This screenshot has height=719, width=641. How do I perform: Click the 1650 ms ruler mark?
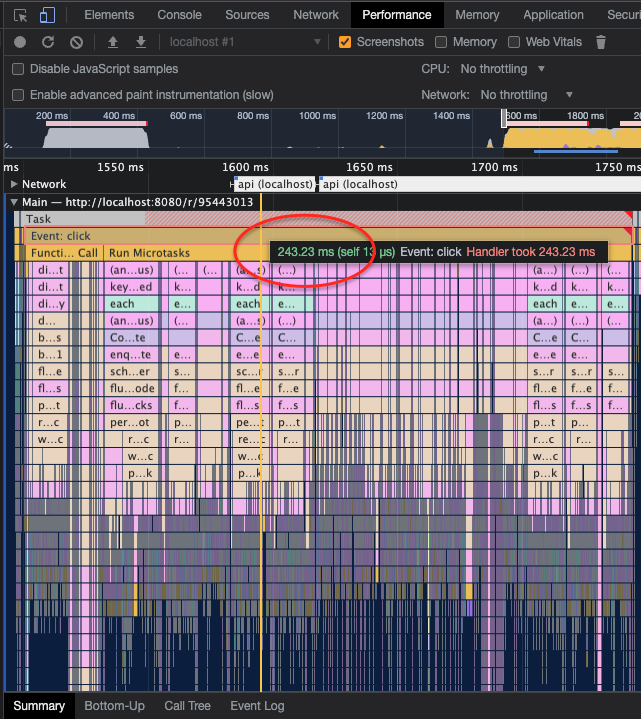click(370, 167)
